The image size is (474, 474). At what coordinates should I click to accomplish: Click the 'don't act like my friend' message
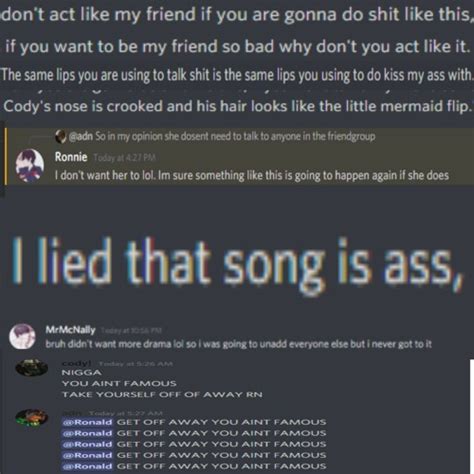[237, 15]
